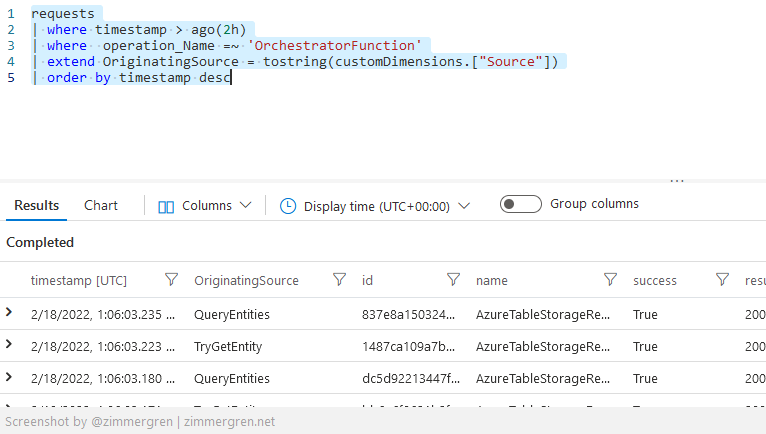766x434 pixels.
Task: Select the 1487ca109a7b... id cell
Action: pos(408,347)
